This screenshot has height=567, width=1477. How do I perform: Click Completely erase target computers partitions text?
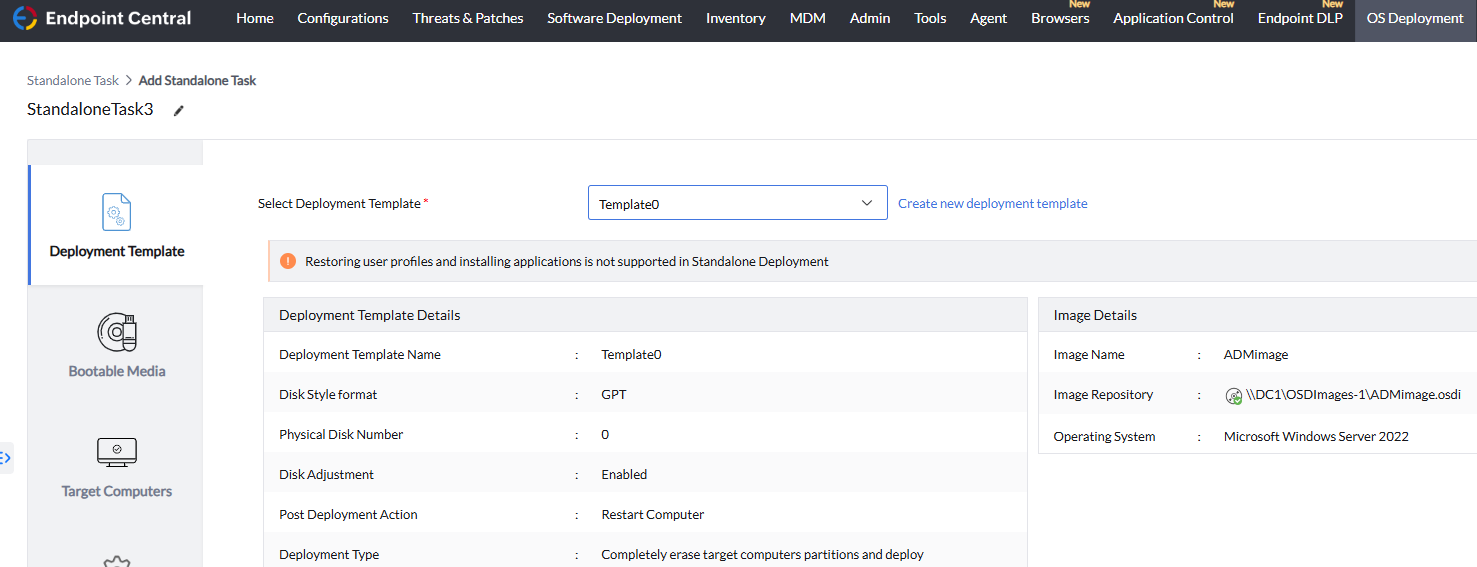(x=763, y=554)
